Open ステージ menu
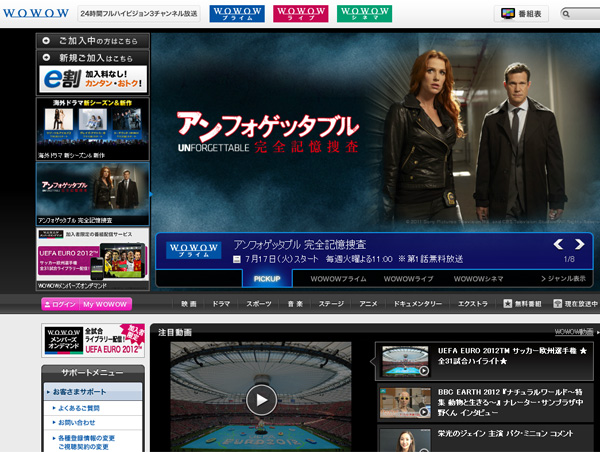 (331, 304)
